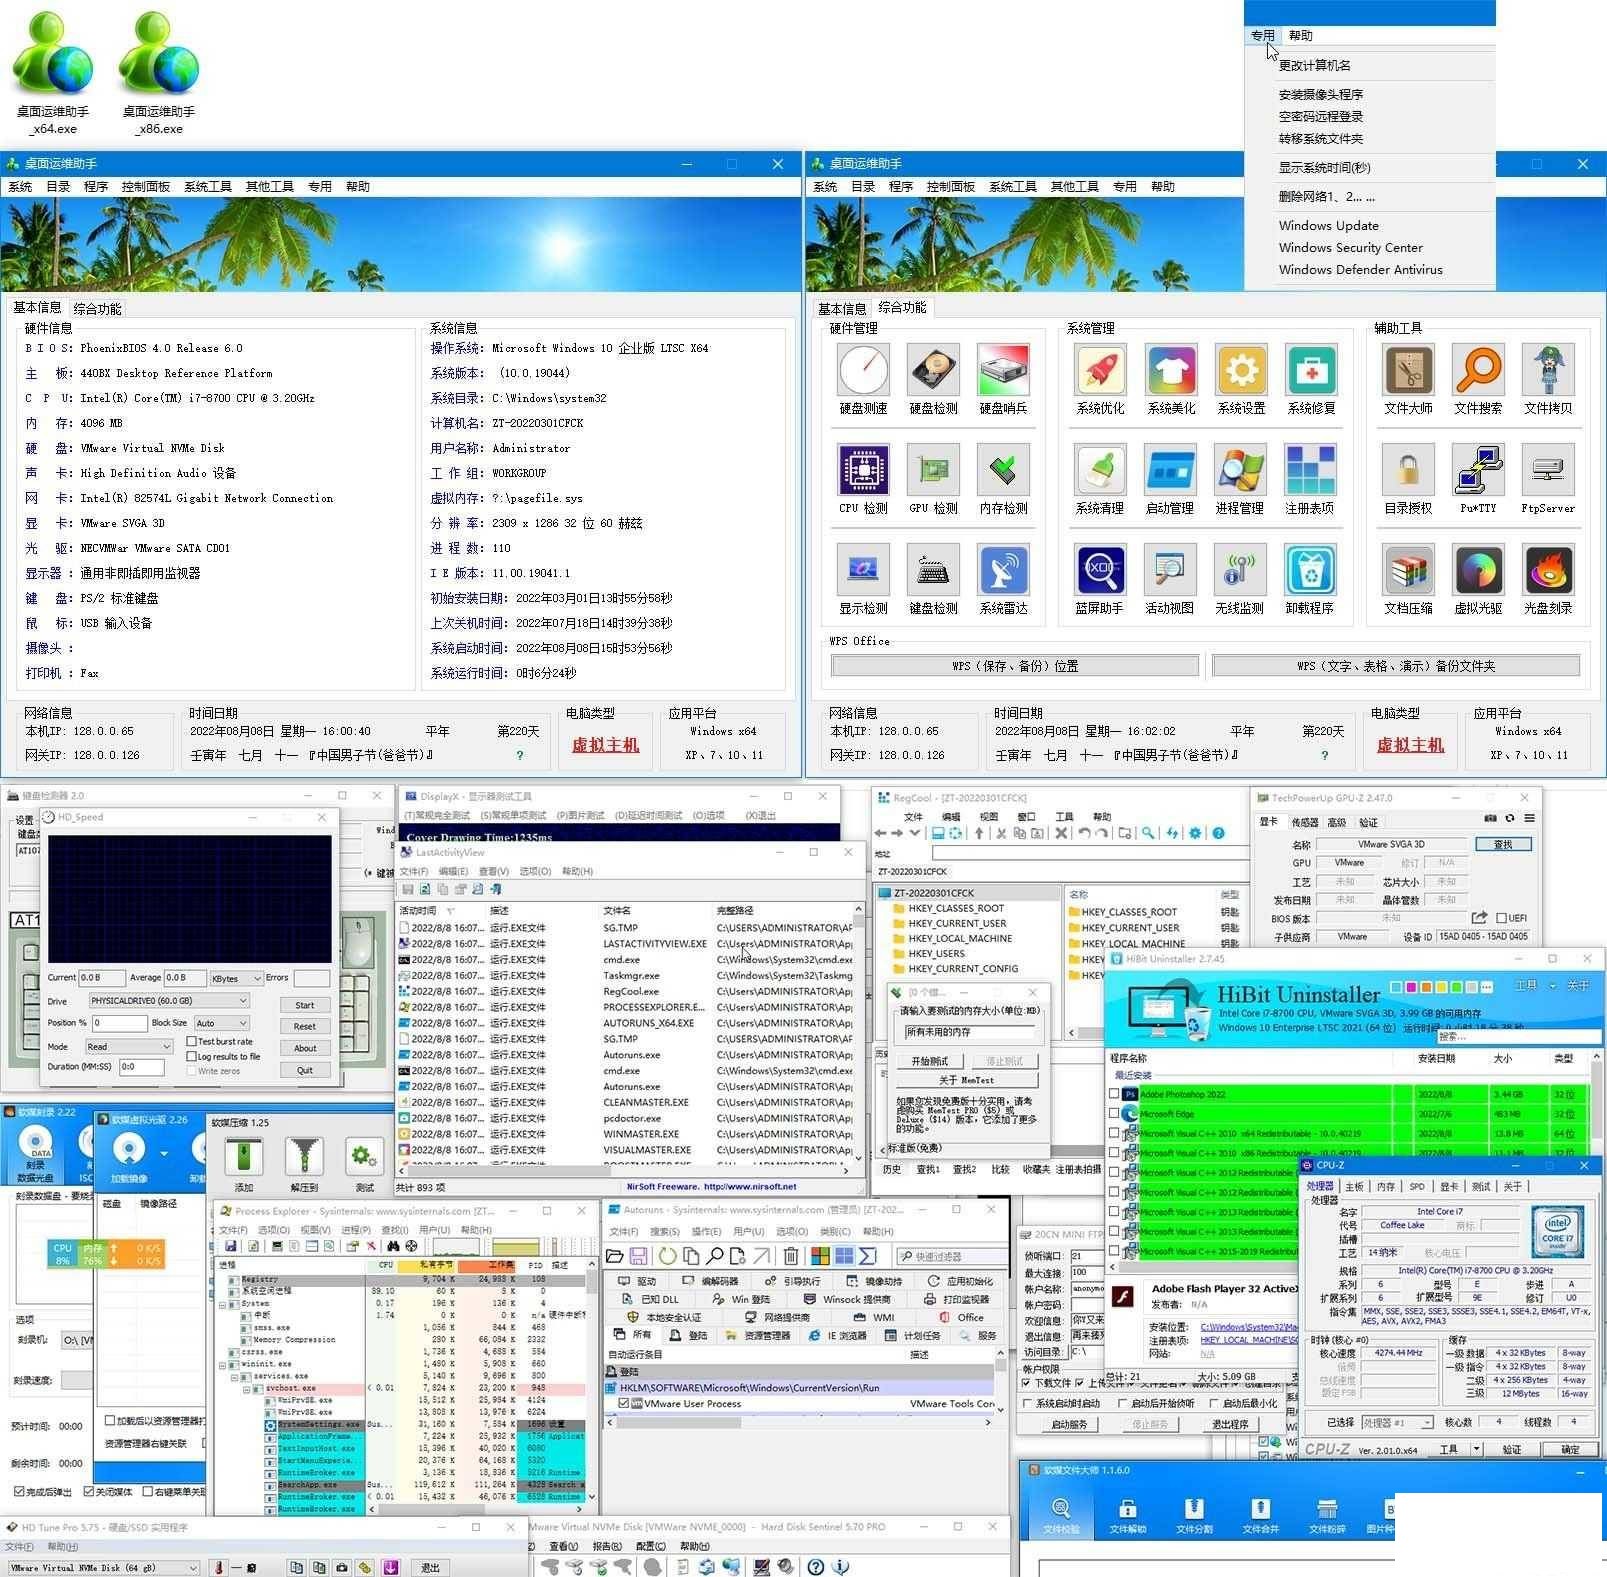The width and height of the screenshot is (1607, 1577).
Task: Enable Test burst rate in HD_Speed
Action: pyautogui.click(x=192, y=1041)
